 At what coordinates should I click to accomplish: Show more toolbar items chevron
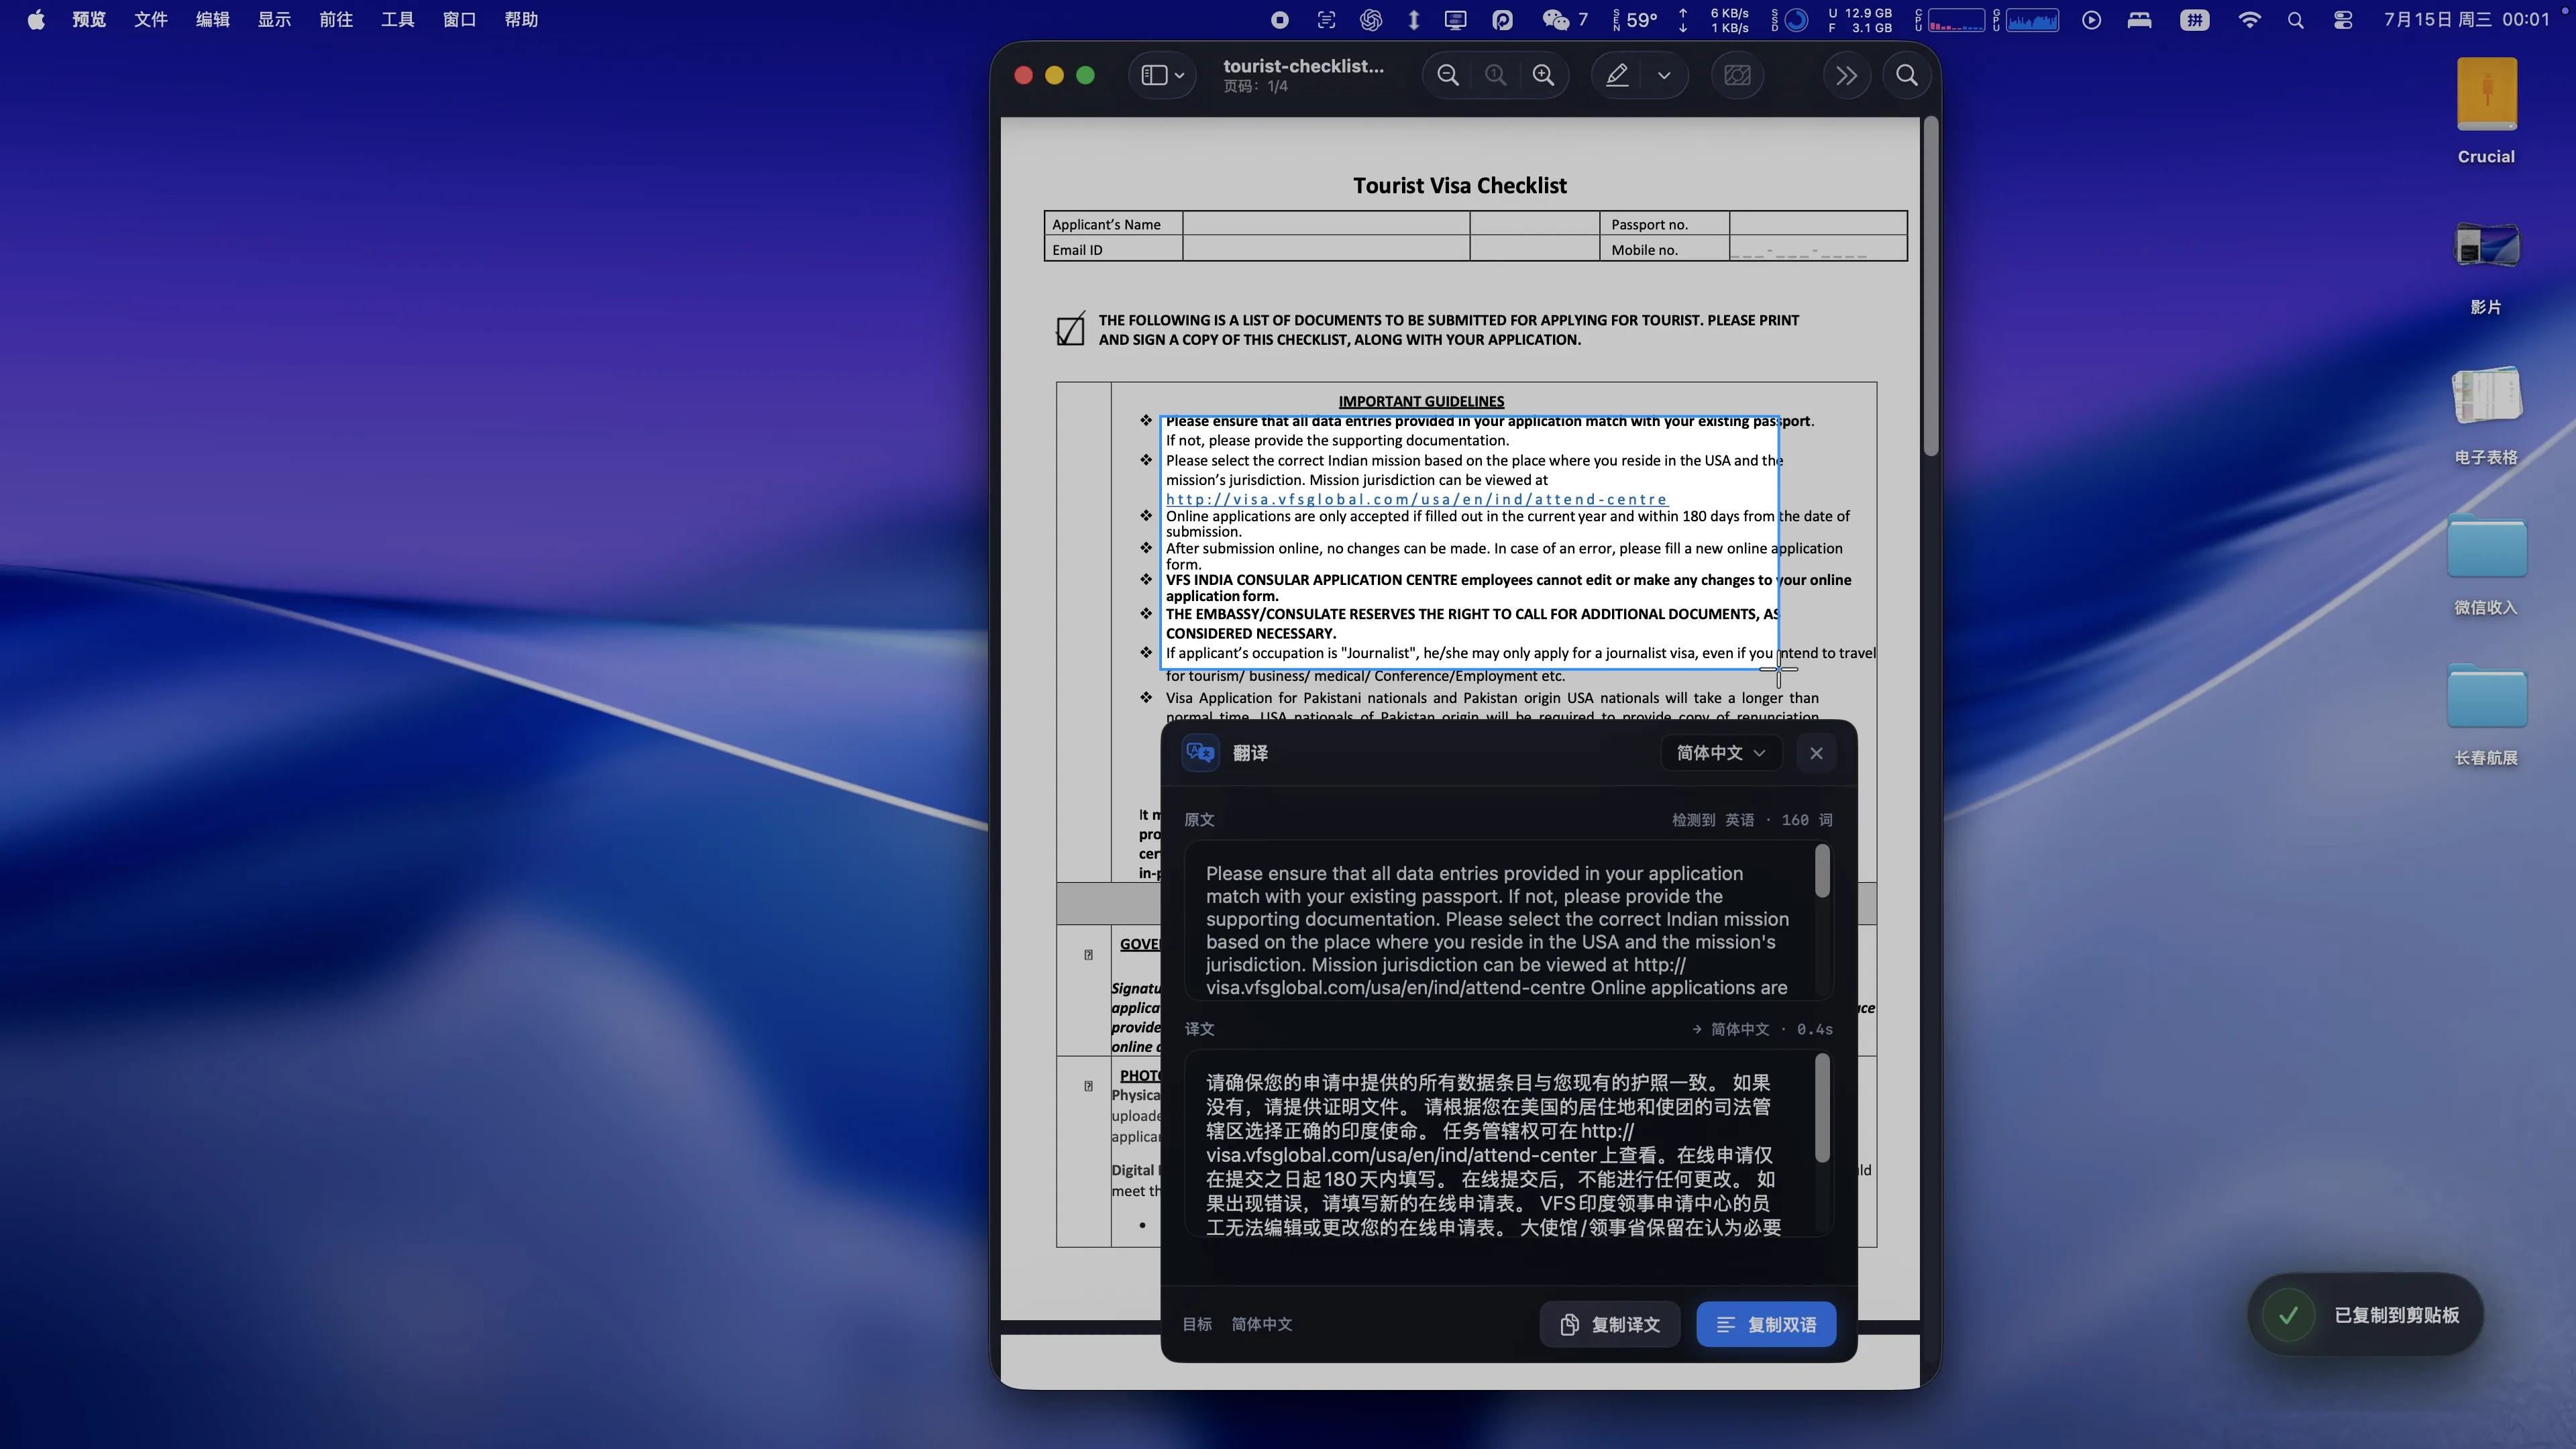click(1846, 75)
